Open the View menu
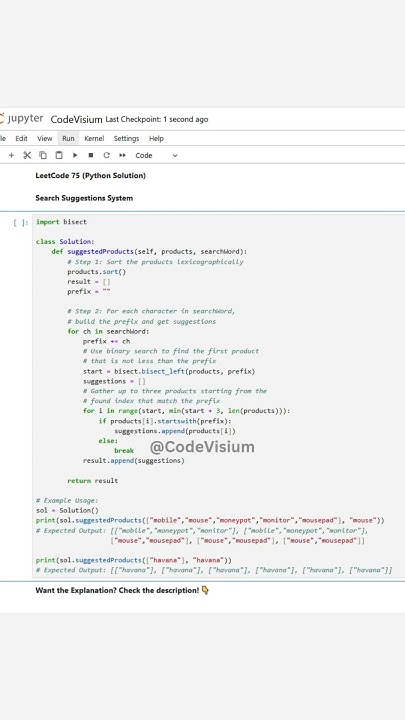This screenshot has height=720, width=405. click(x=45, y=138)
